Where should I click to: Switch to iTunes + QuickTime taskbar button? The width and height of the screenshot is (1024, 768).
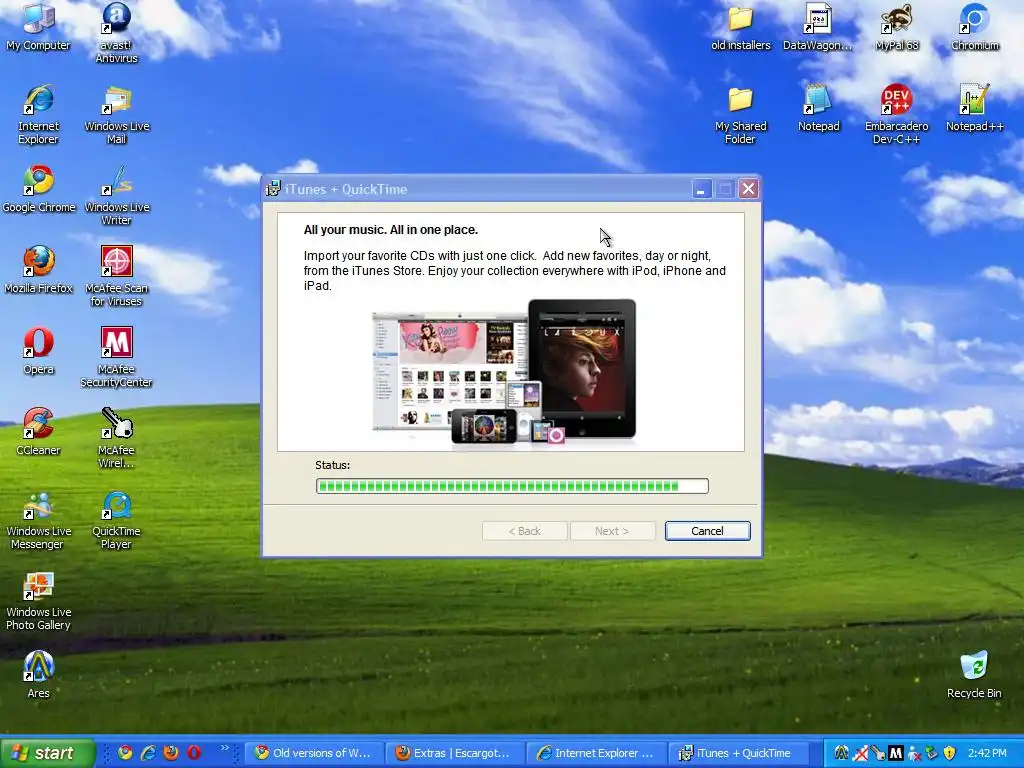738,753
